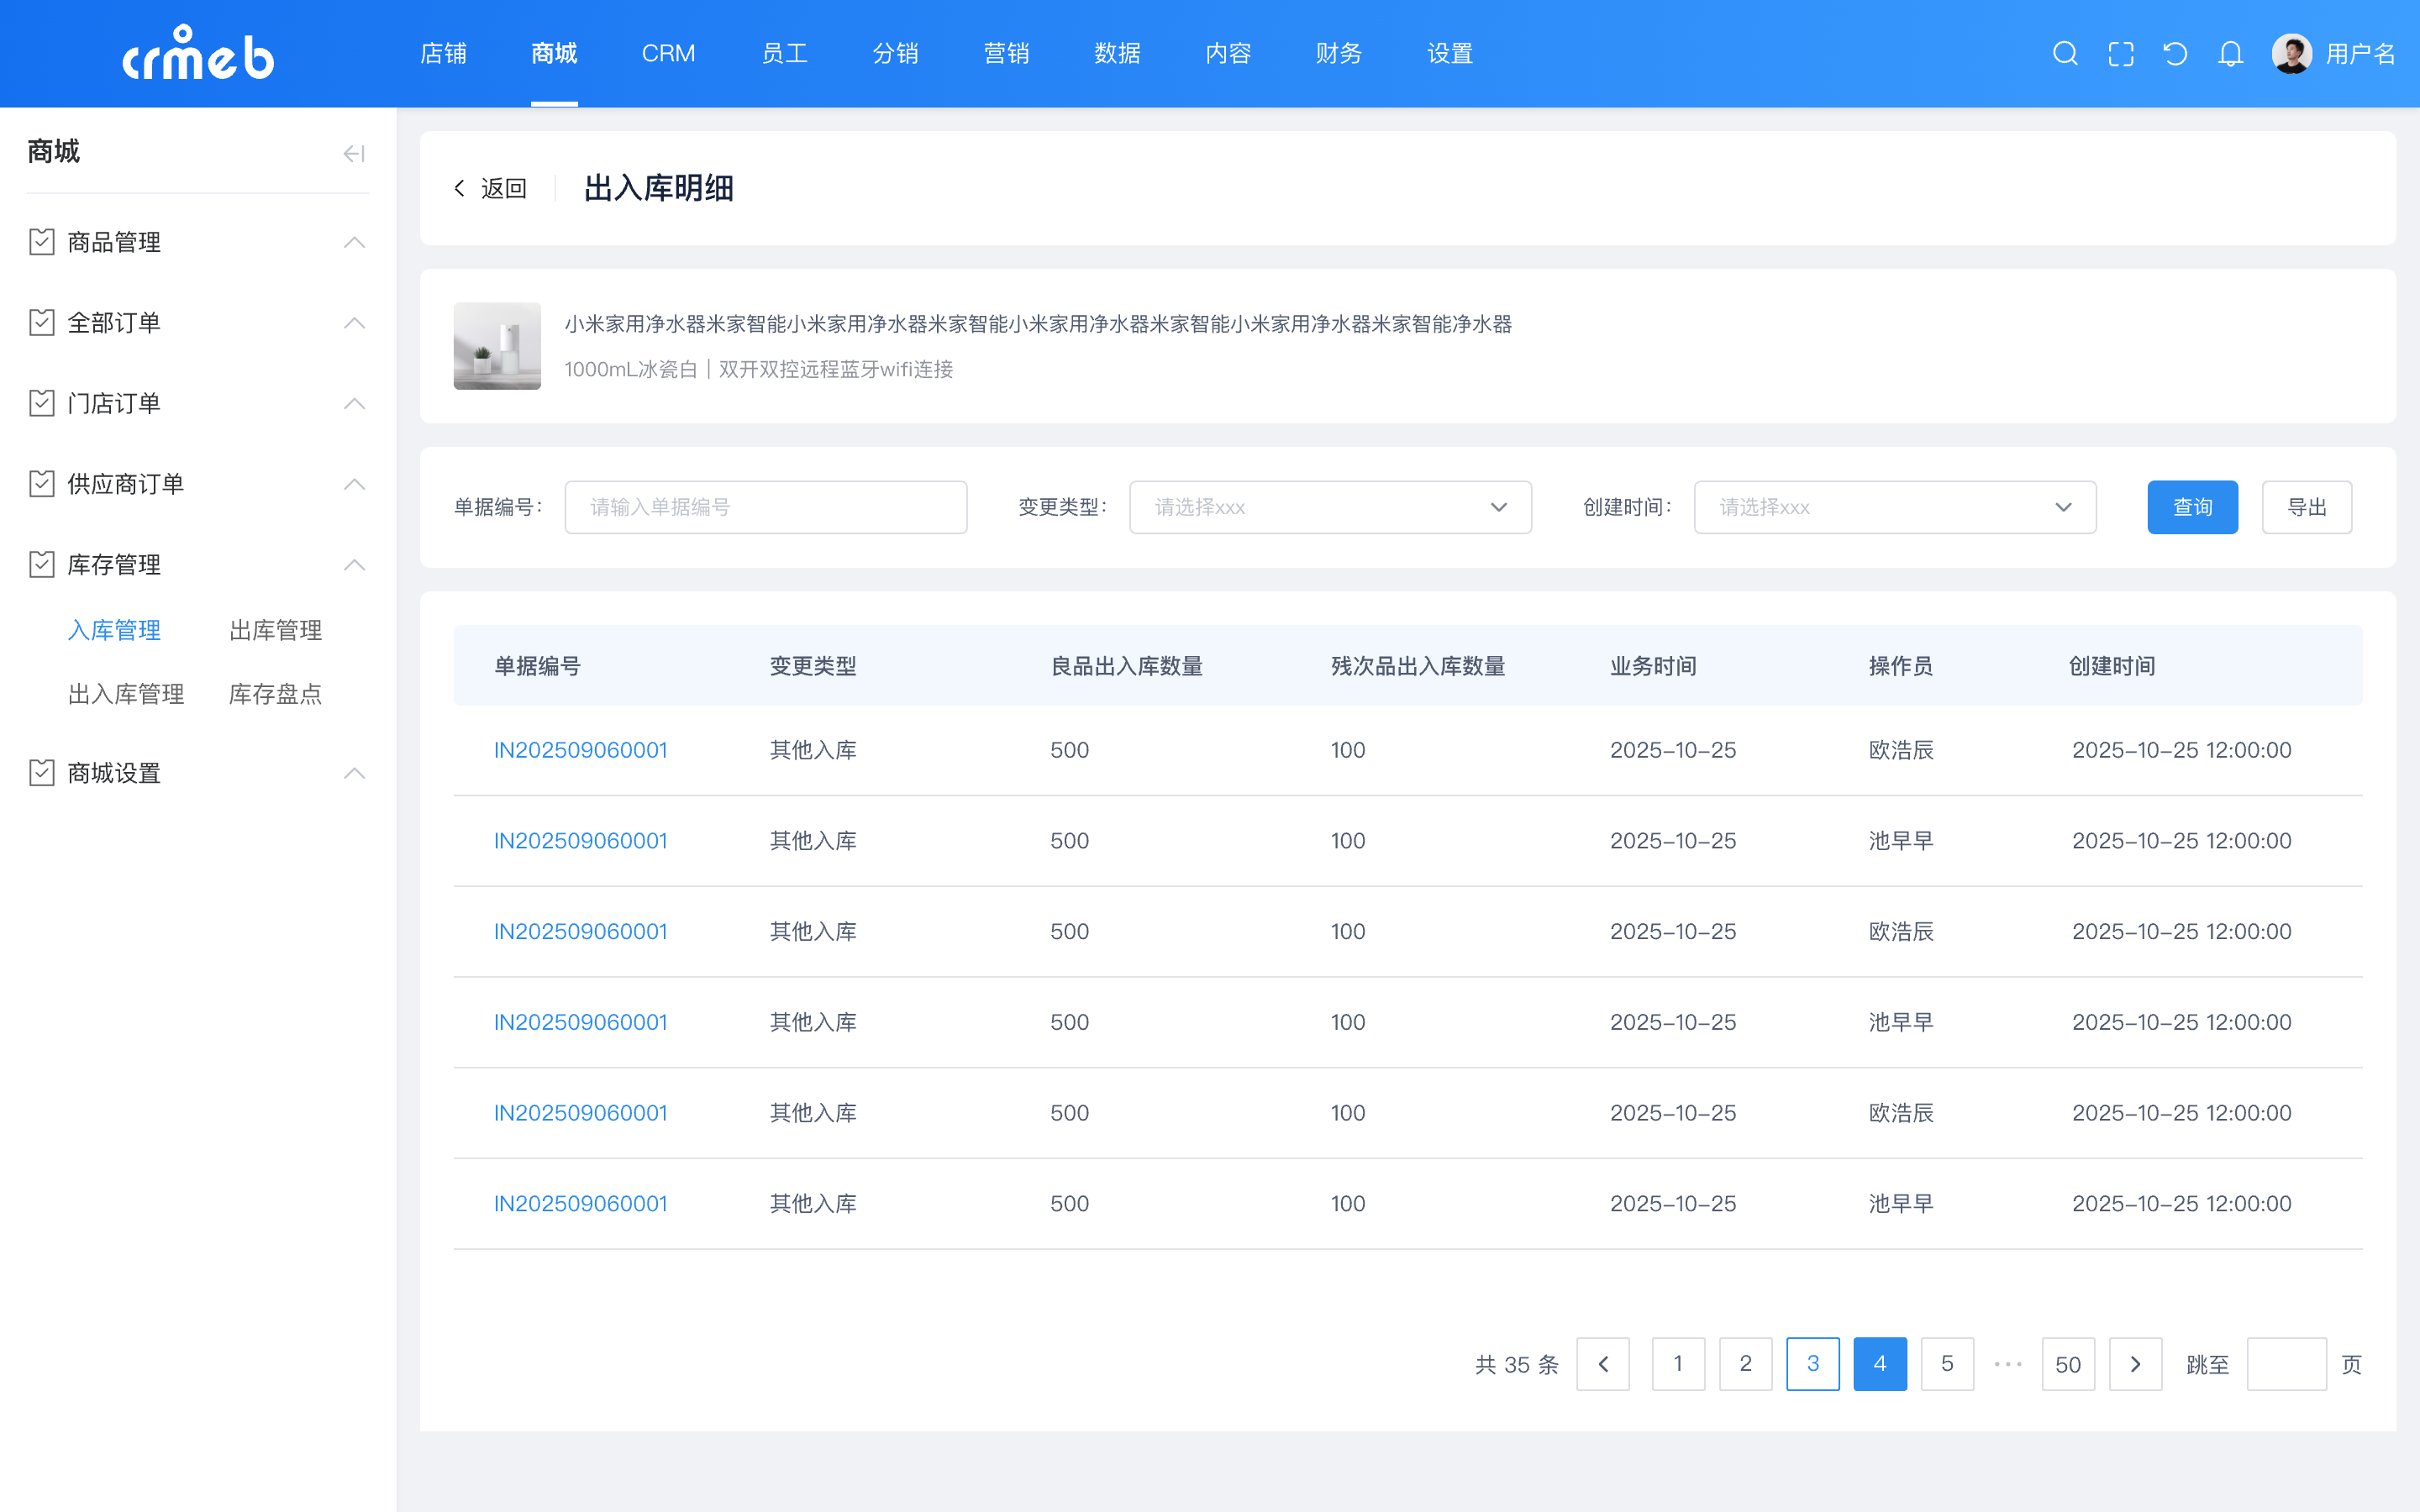Click the blue 查询 button
This screenshot has width=2420, height=1512.
pos(2192,507)
